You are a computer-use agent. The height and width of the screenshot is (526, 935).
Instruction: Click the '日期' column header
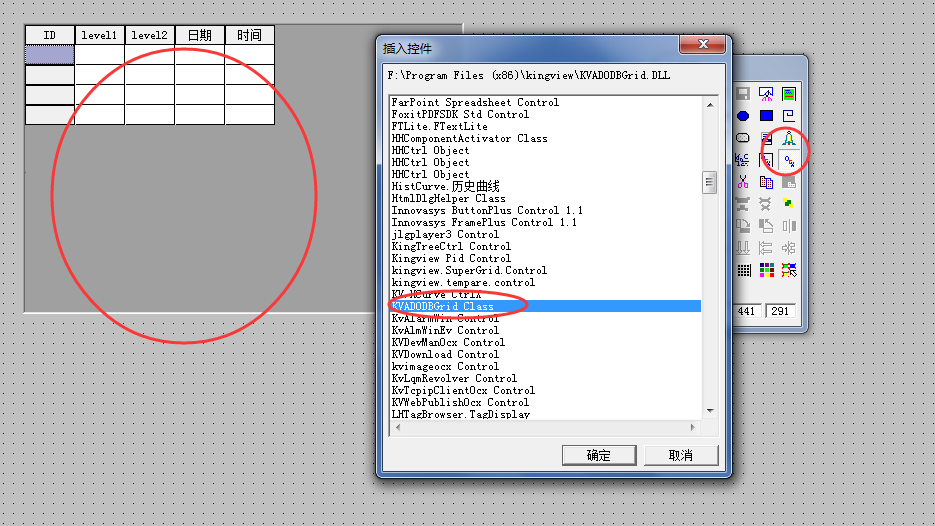tap(200, 35)
